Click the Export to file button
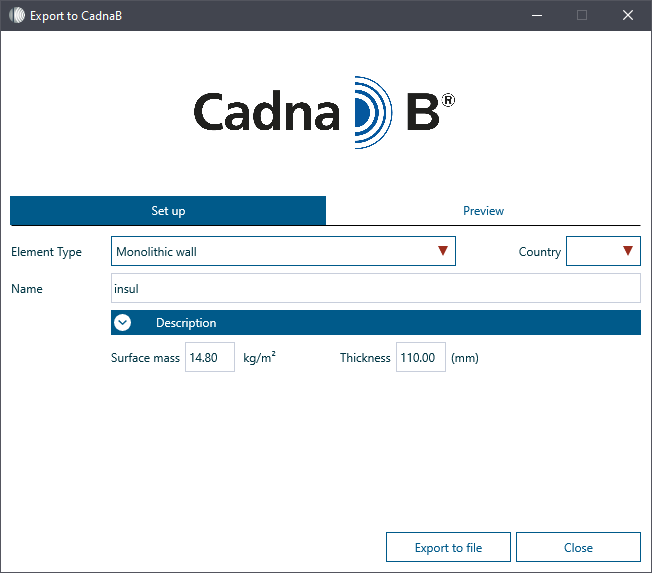The width and height of the screenshot is (652, 573). pyautogui.click(x=448, y=547)
